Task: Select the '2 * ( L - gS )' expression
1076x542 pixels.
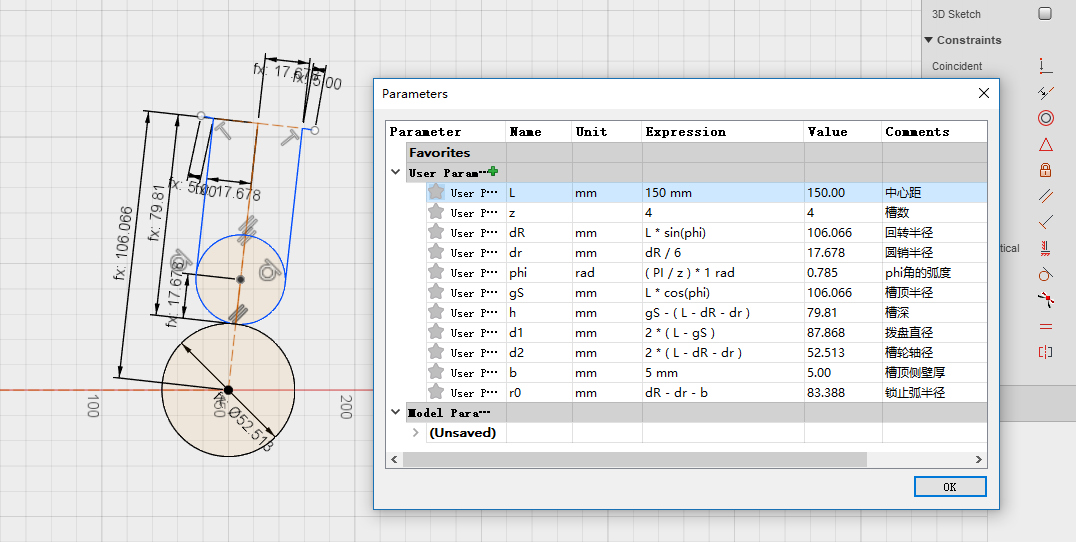Action: point(723,333)
